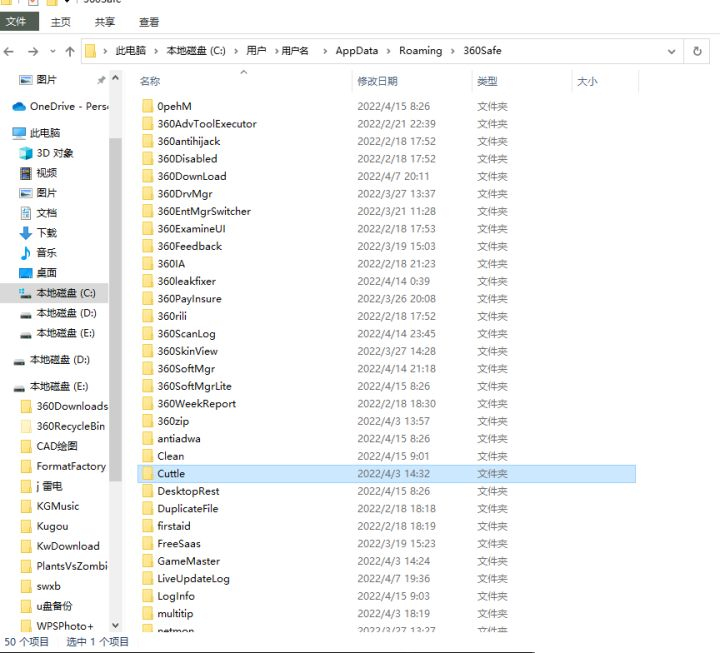This screenshot has width=720, height=653.
Task: Expand the address bar history dropdown
Action: coord(671,51)
